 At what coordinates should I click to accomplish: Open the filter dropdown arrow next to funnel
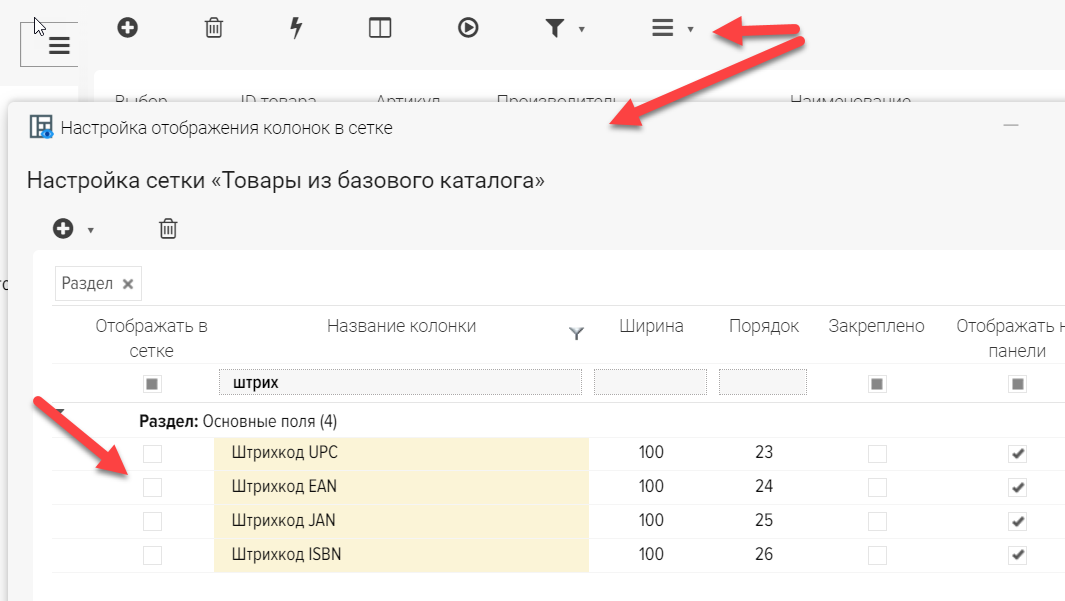tap(581, 29)
